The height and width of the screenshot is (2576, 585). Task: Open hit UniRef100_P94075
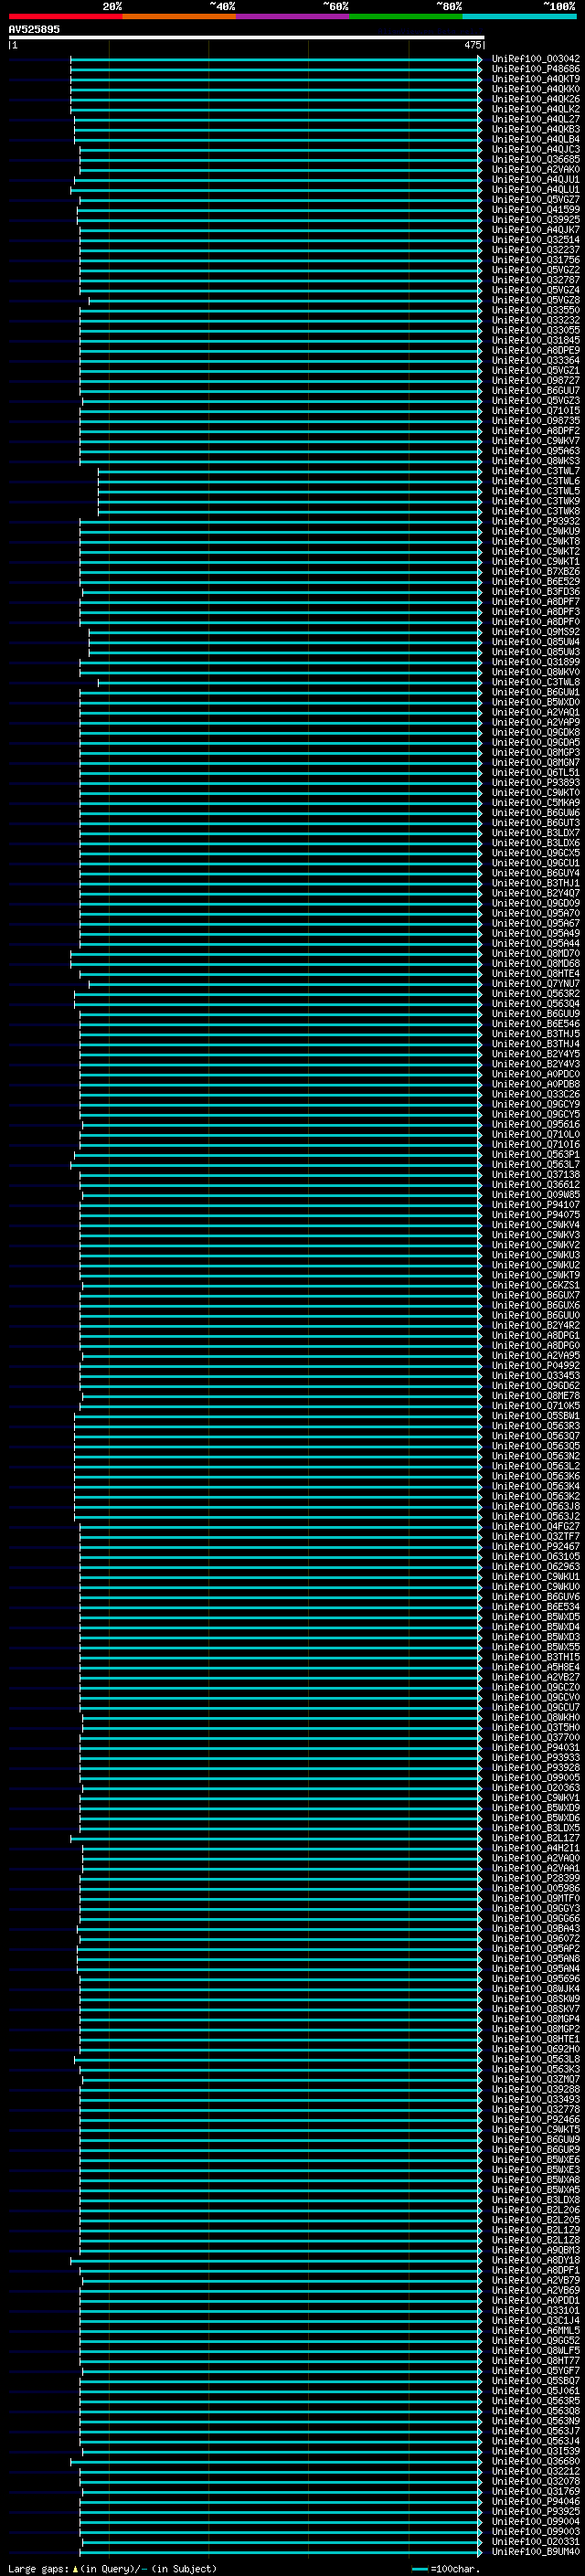tap(536, 1214)
